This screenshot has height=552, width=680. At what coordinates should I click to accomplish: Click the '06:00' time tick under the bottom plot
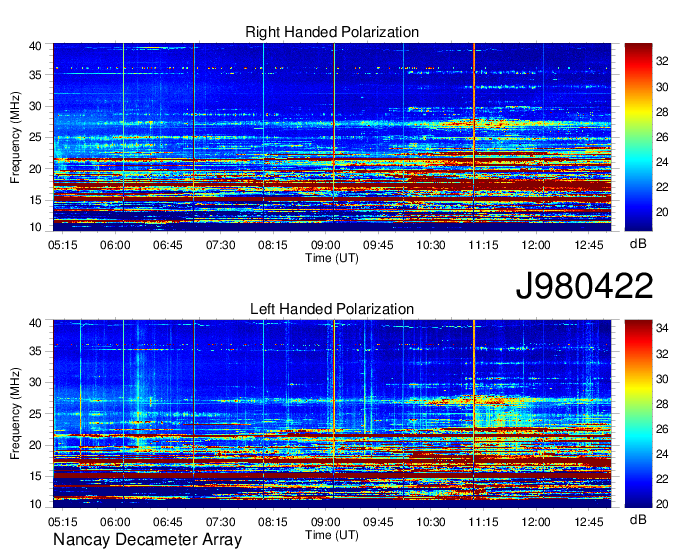pos(115,522)
